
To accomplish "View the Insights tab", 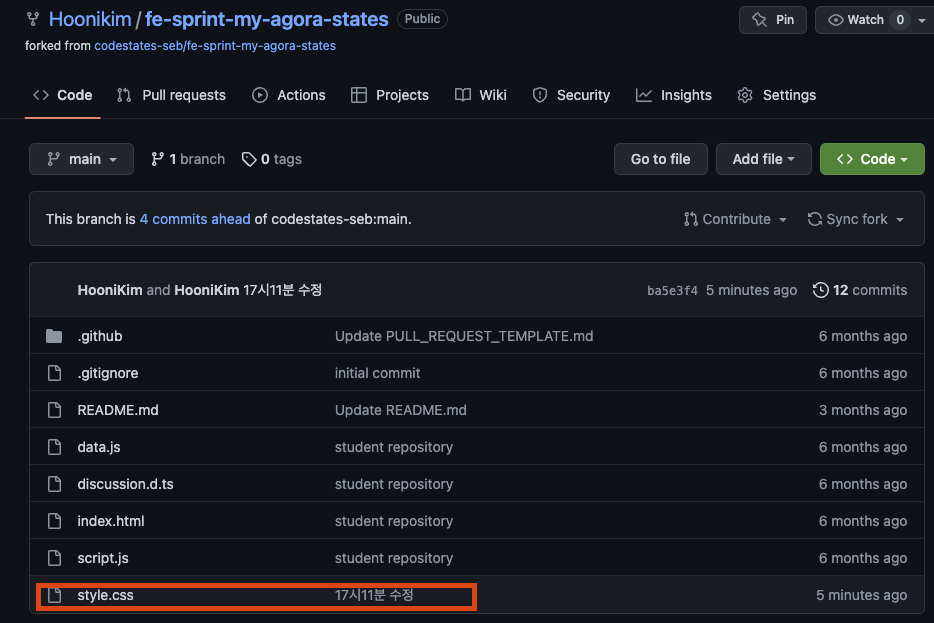I will pos(674,95).
